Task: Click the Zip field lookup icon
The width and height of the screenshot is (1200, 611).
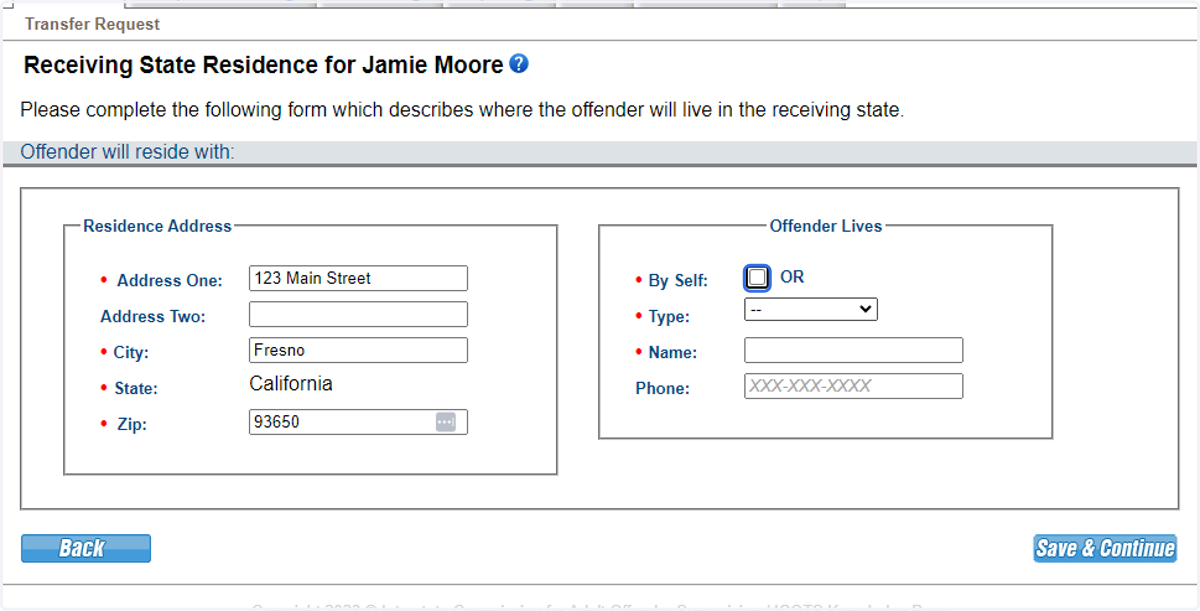Action: coord(446,422)
